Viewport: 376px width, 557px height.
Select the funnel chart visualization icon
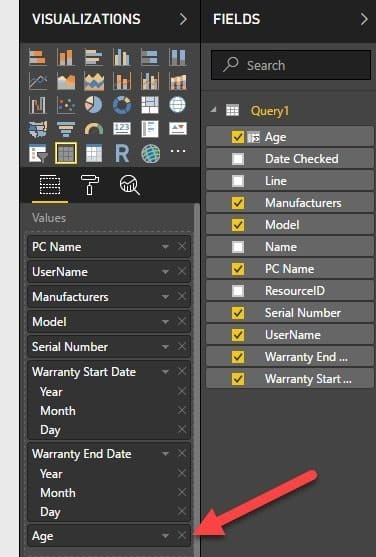(x=66, y=129)
